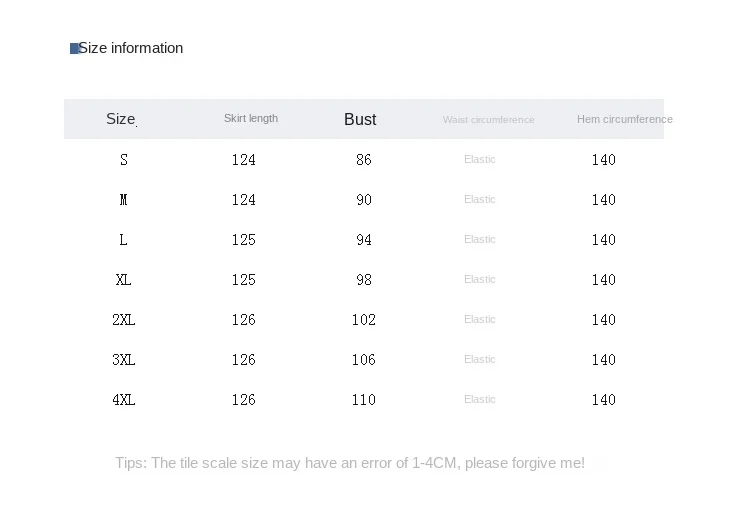Choose the XL size row label
This screenshot has width=747, height=507.
click(x=124, y=280)
